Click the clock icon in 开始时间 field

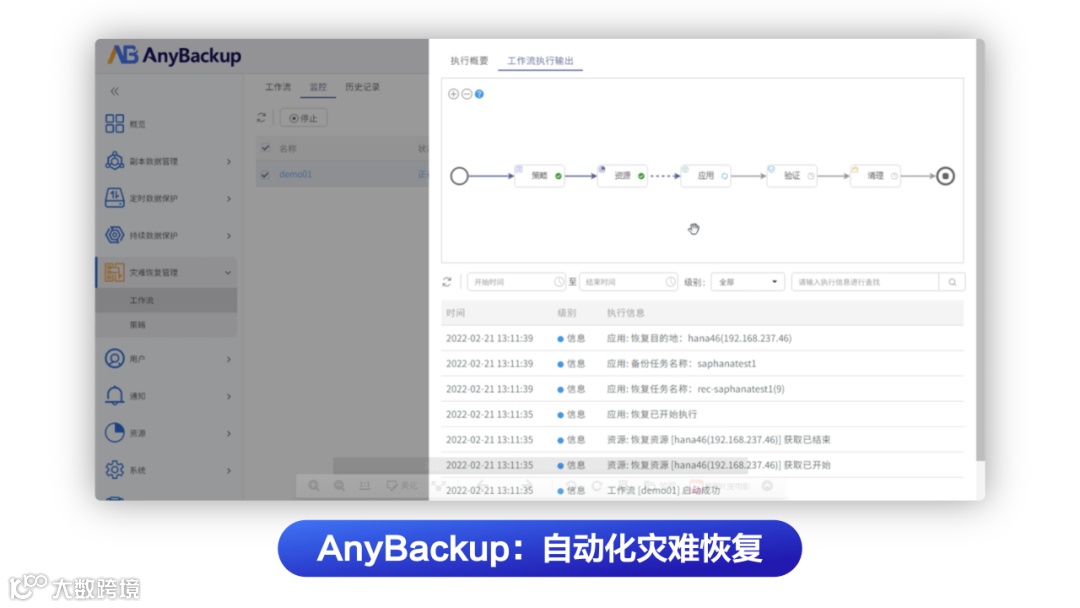(x=559, y=282)
